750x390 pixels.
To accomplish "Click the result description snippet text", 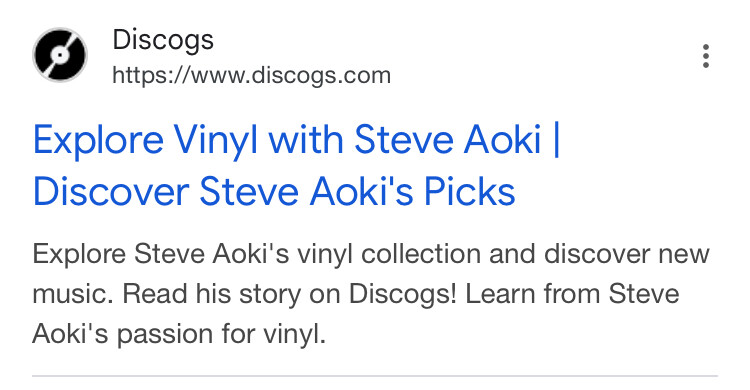I will coord(371,293).
